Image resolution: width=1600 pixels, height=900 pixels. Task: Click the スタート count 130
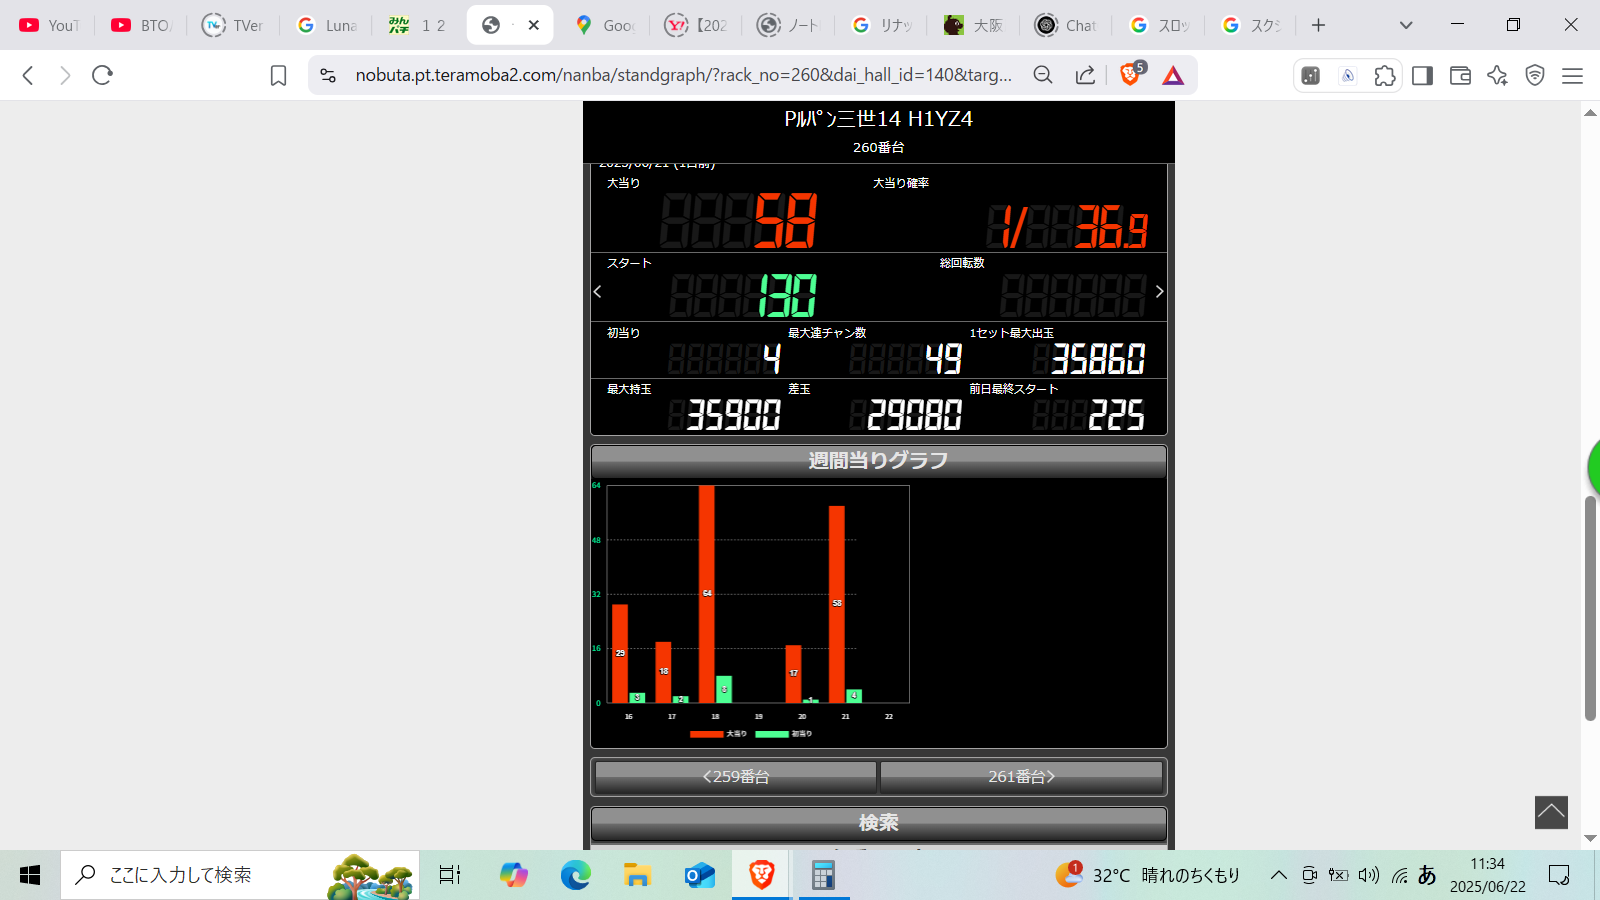coord(788,296)
